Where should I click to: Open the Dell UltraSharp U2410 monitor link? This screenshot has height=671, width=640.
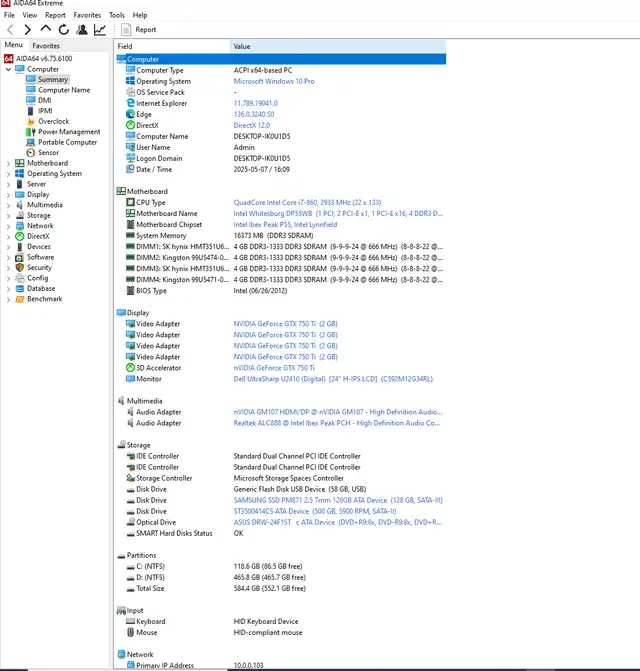[x=333, y=379]
